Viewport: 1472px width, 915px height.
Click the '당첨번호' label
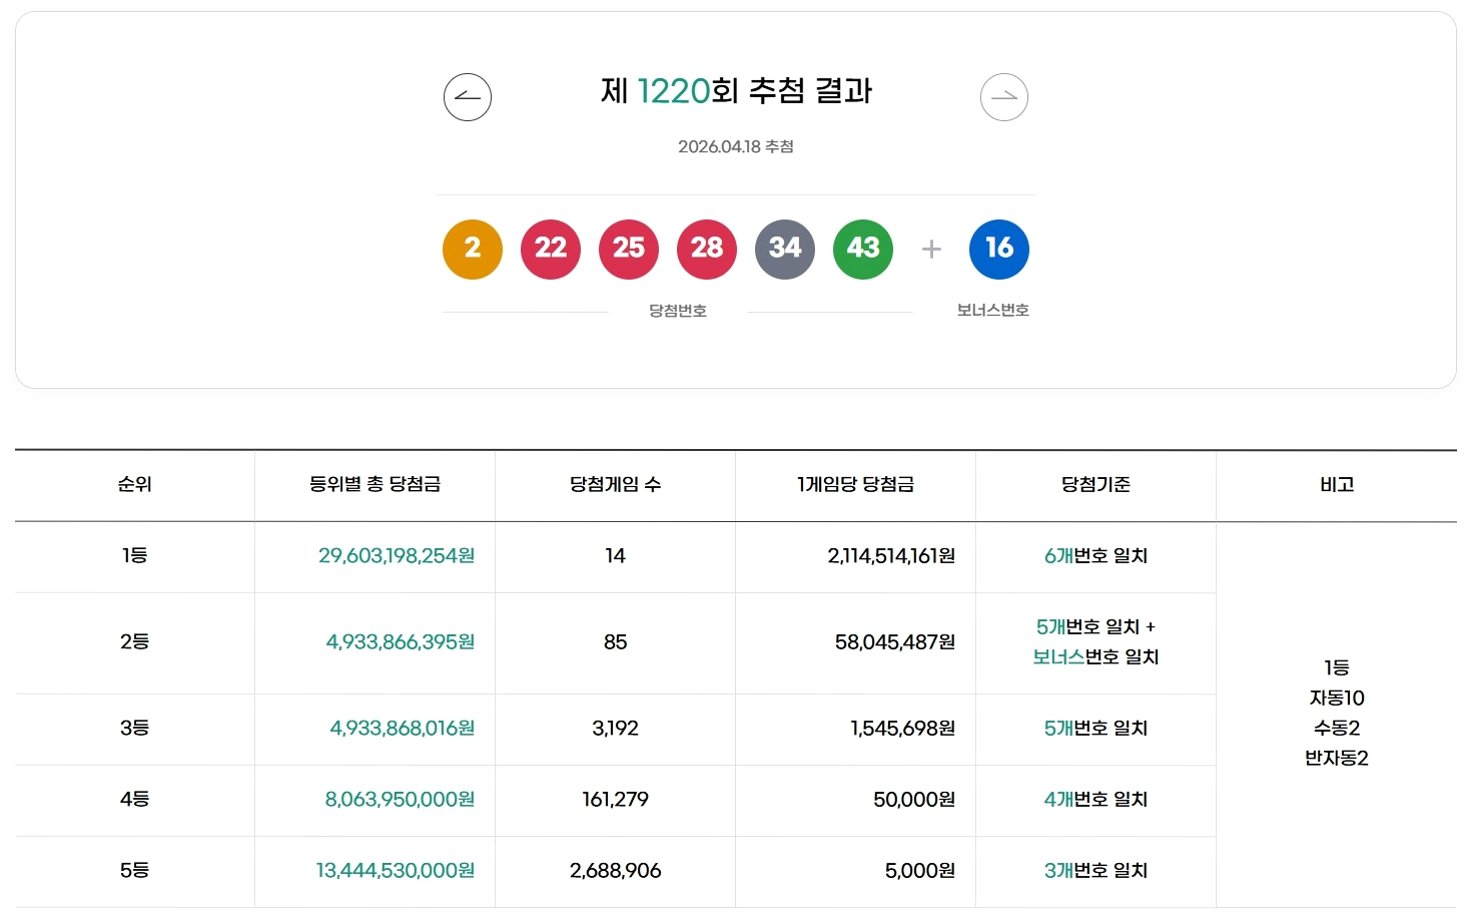678,311
